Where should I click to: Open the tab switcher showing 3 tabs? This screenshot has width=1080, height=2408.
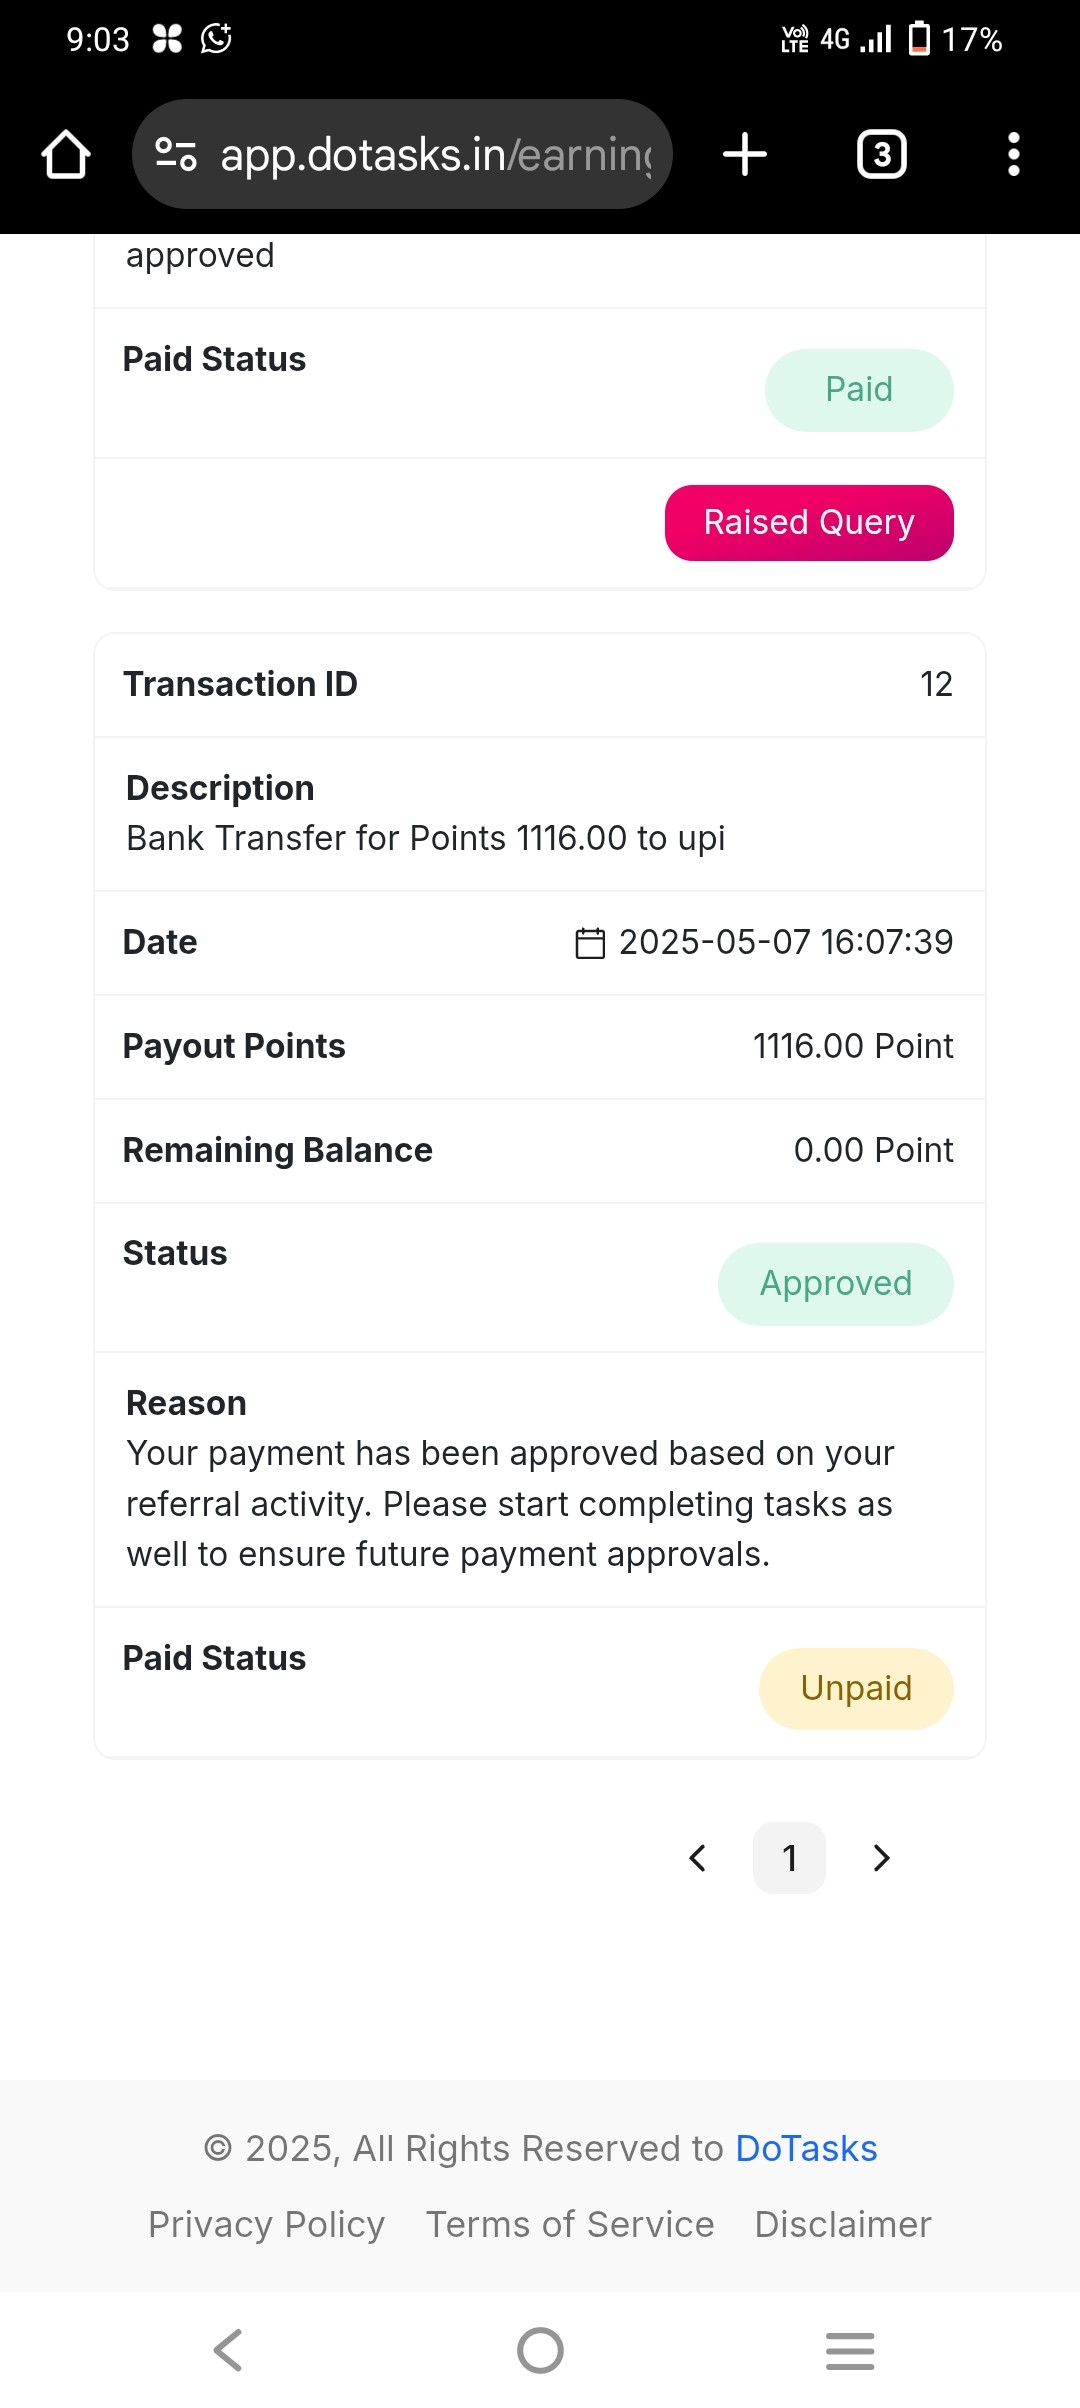click(882, 154)
